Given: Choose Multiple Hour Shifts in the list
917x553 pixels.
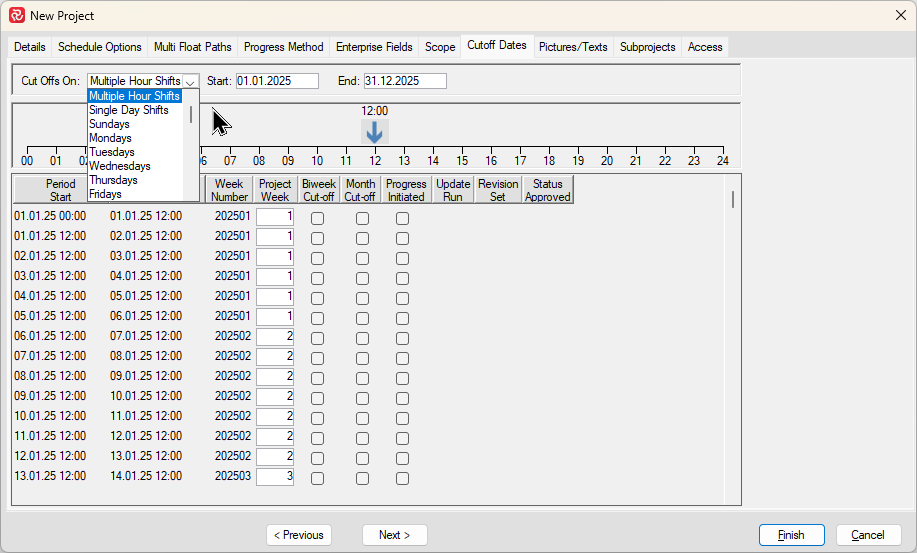Looking at the screenshot, I should point(135,96).
